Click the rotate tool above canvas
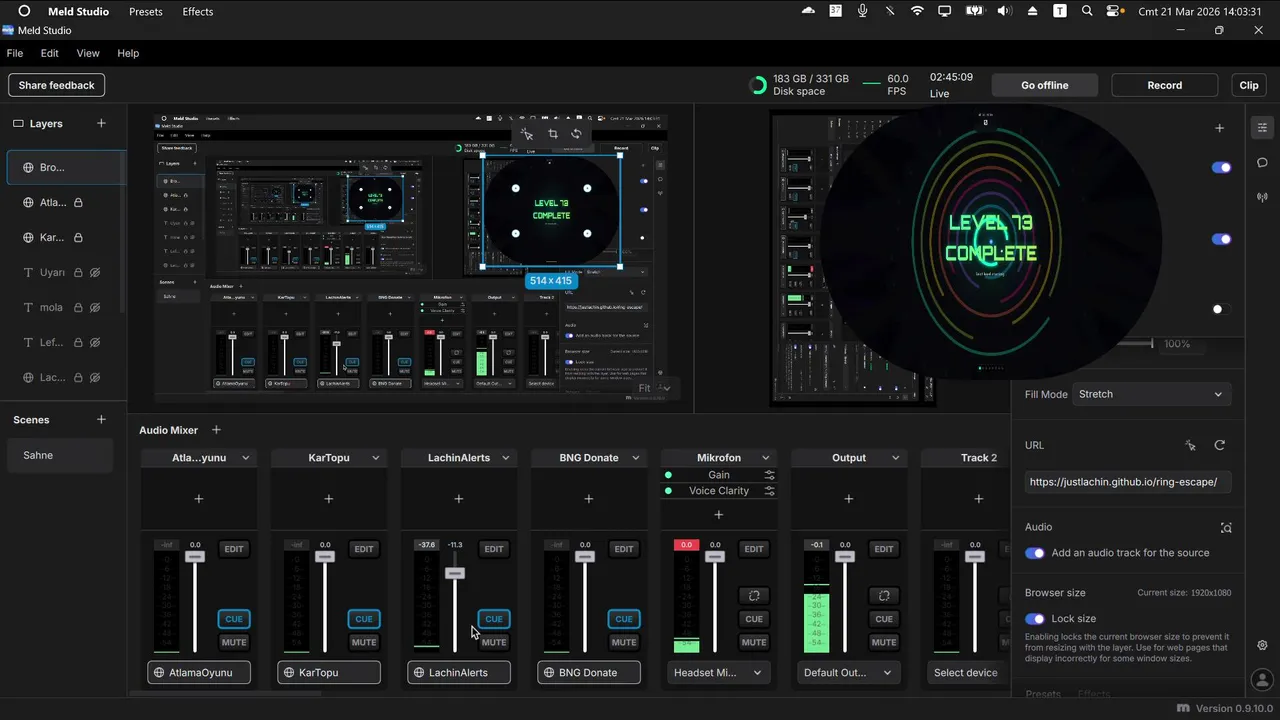The height and width of the screenshot is (720, 1280). [x=576, y=134]
